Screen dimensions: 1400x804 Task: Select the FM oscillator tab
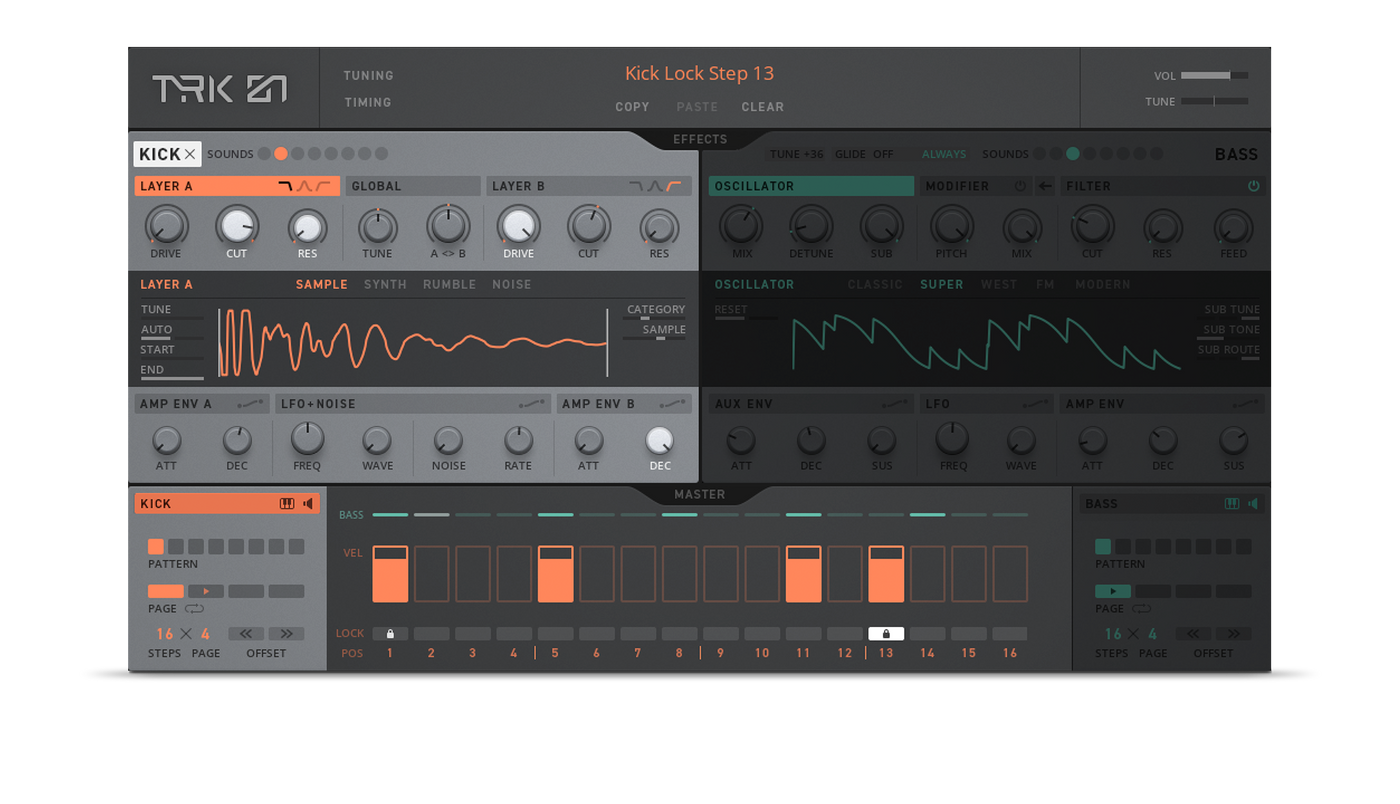[x=1046, y=285]
